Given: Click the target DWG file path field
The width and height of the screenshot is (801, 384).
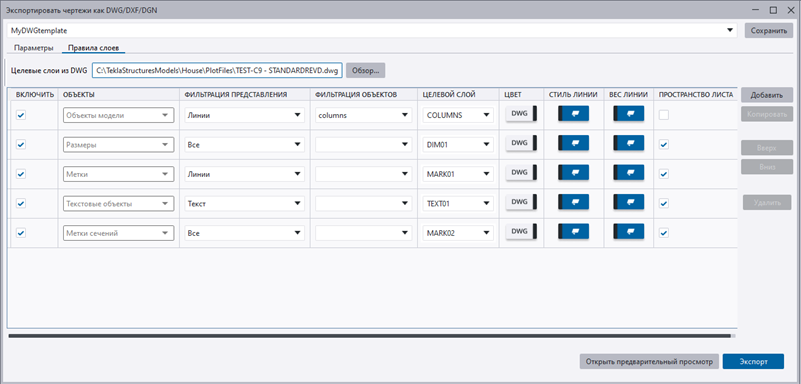Looking at the screenshot, I should coord(217,71).
